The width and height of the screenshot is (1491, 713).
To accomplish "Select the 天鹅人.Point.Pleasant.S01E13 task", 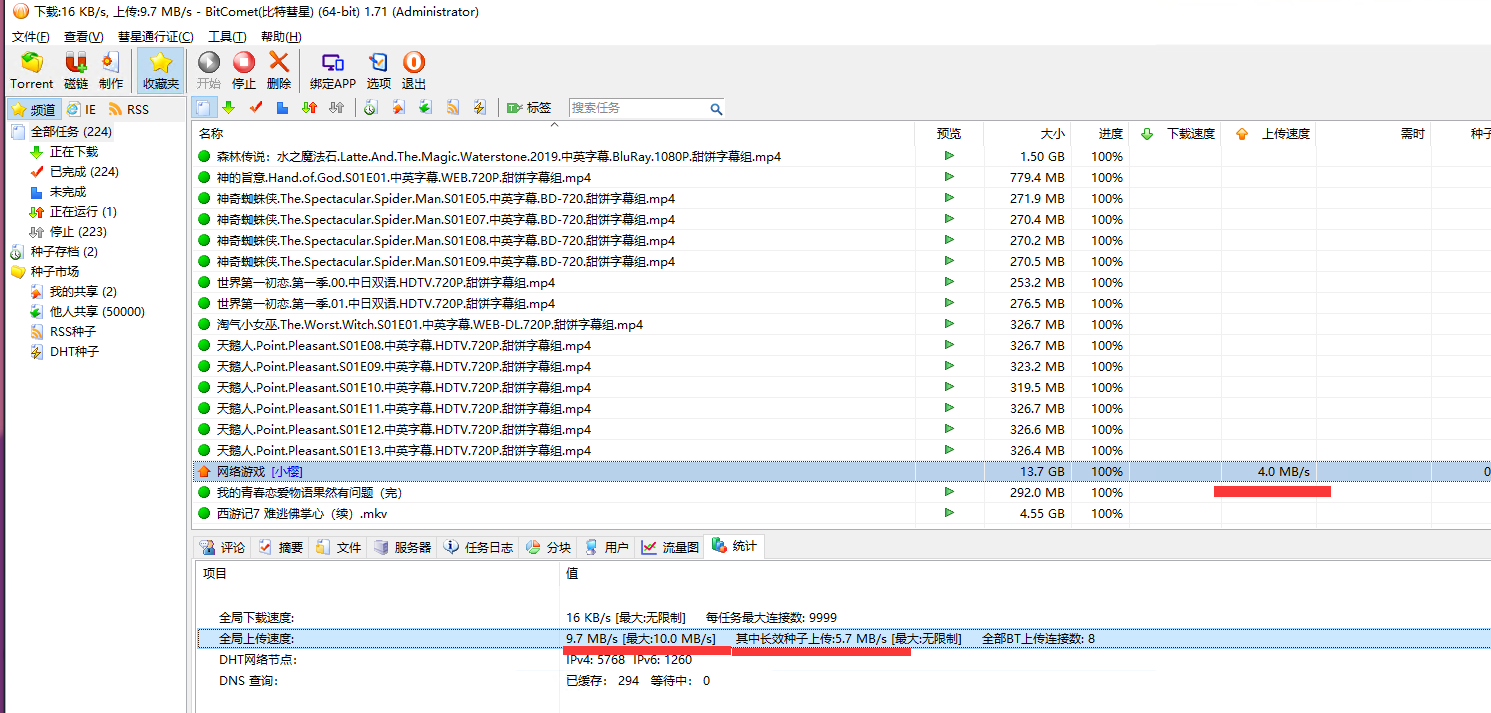I will pos(841,450).
